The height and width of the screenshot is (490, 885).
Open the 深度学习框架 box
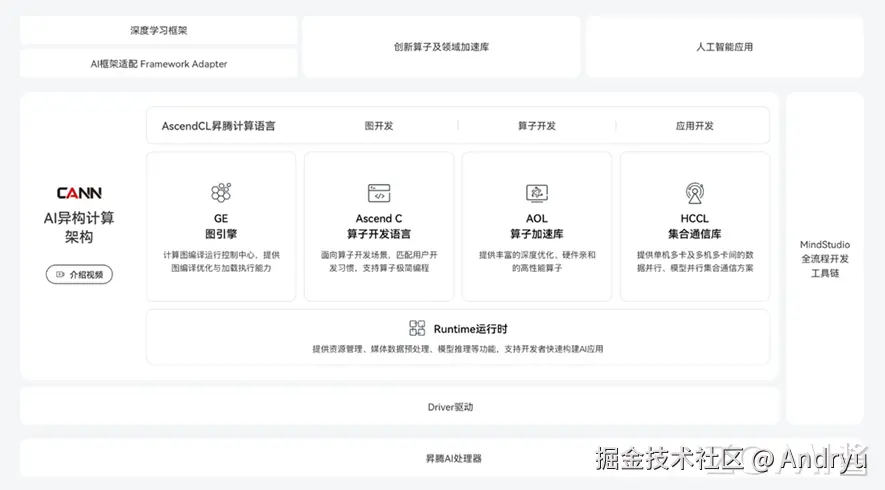[159, 30]
